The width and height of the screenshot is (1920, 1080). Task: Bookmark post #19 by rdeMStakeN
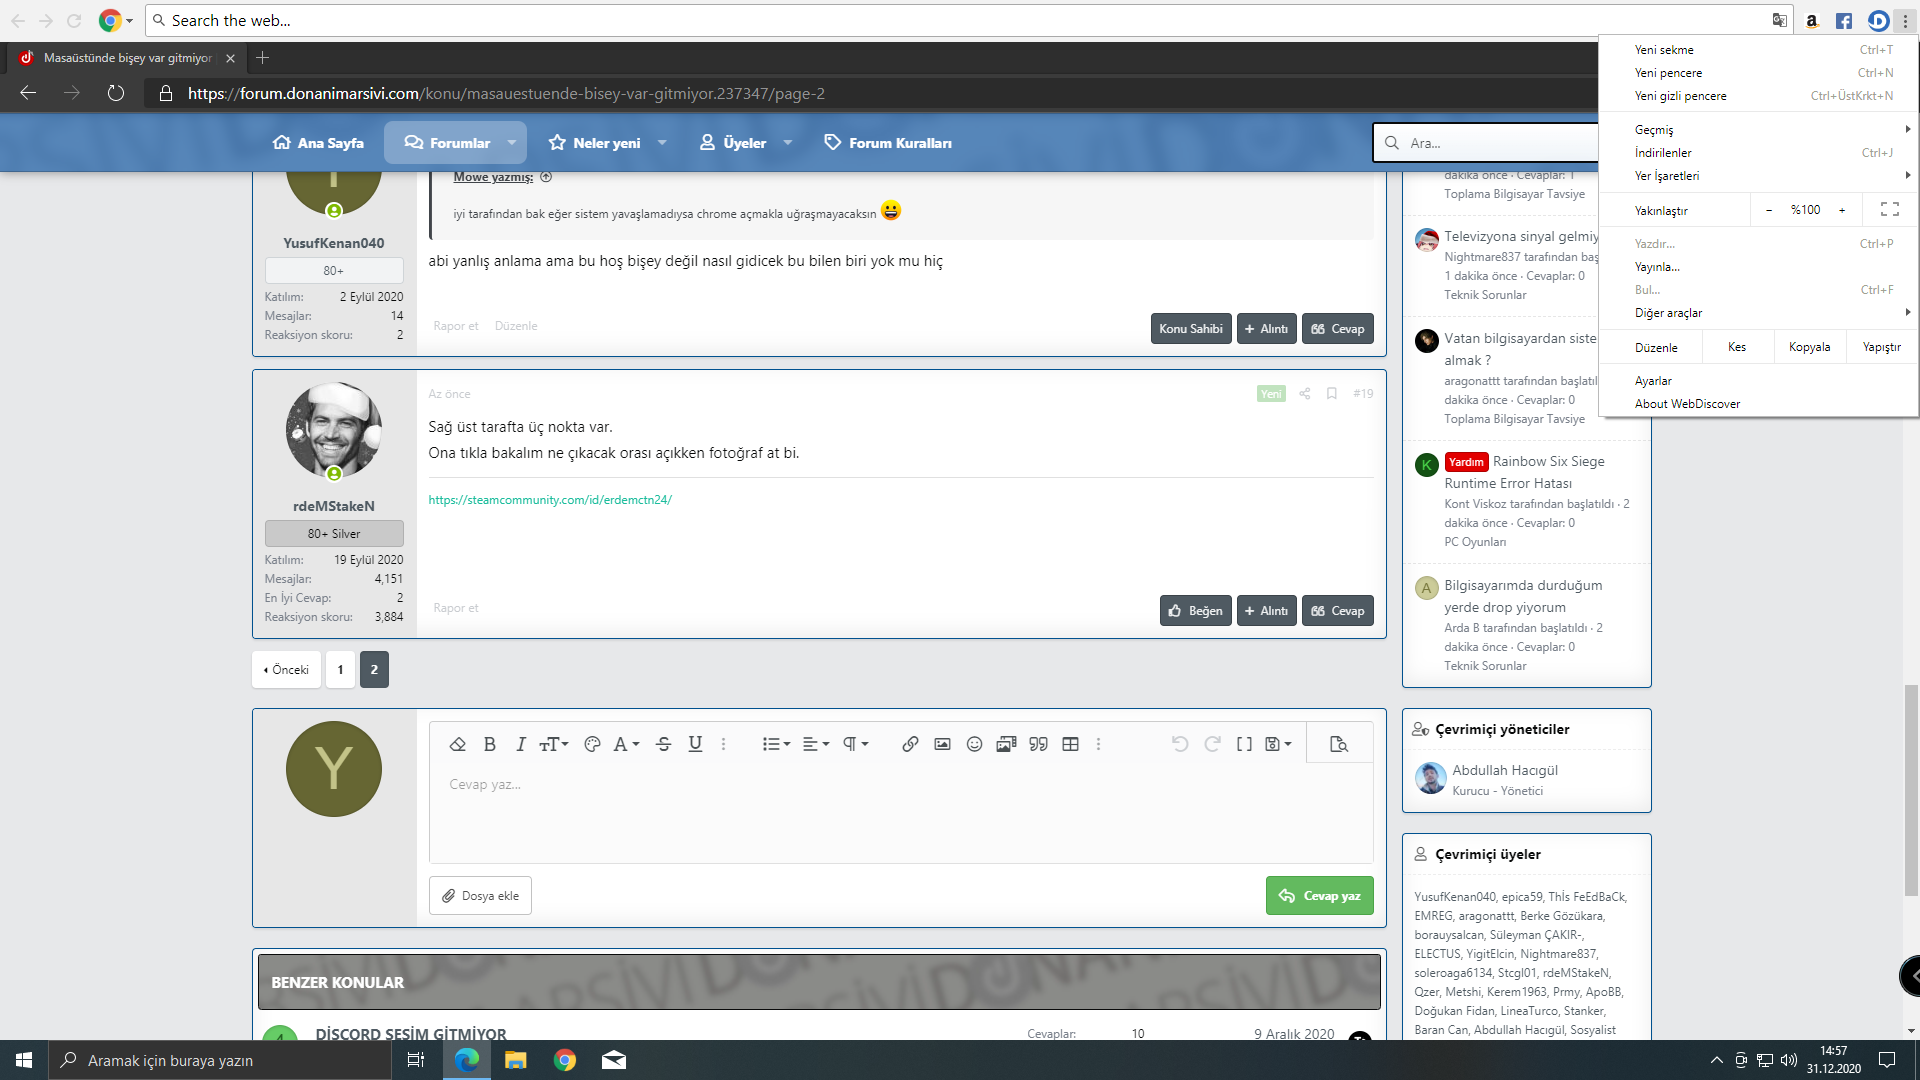tap(1332, 394)
